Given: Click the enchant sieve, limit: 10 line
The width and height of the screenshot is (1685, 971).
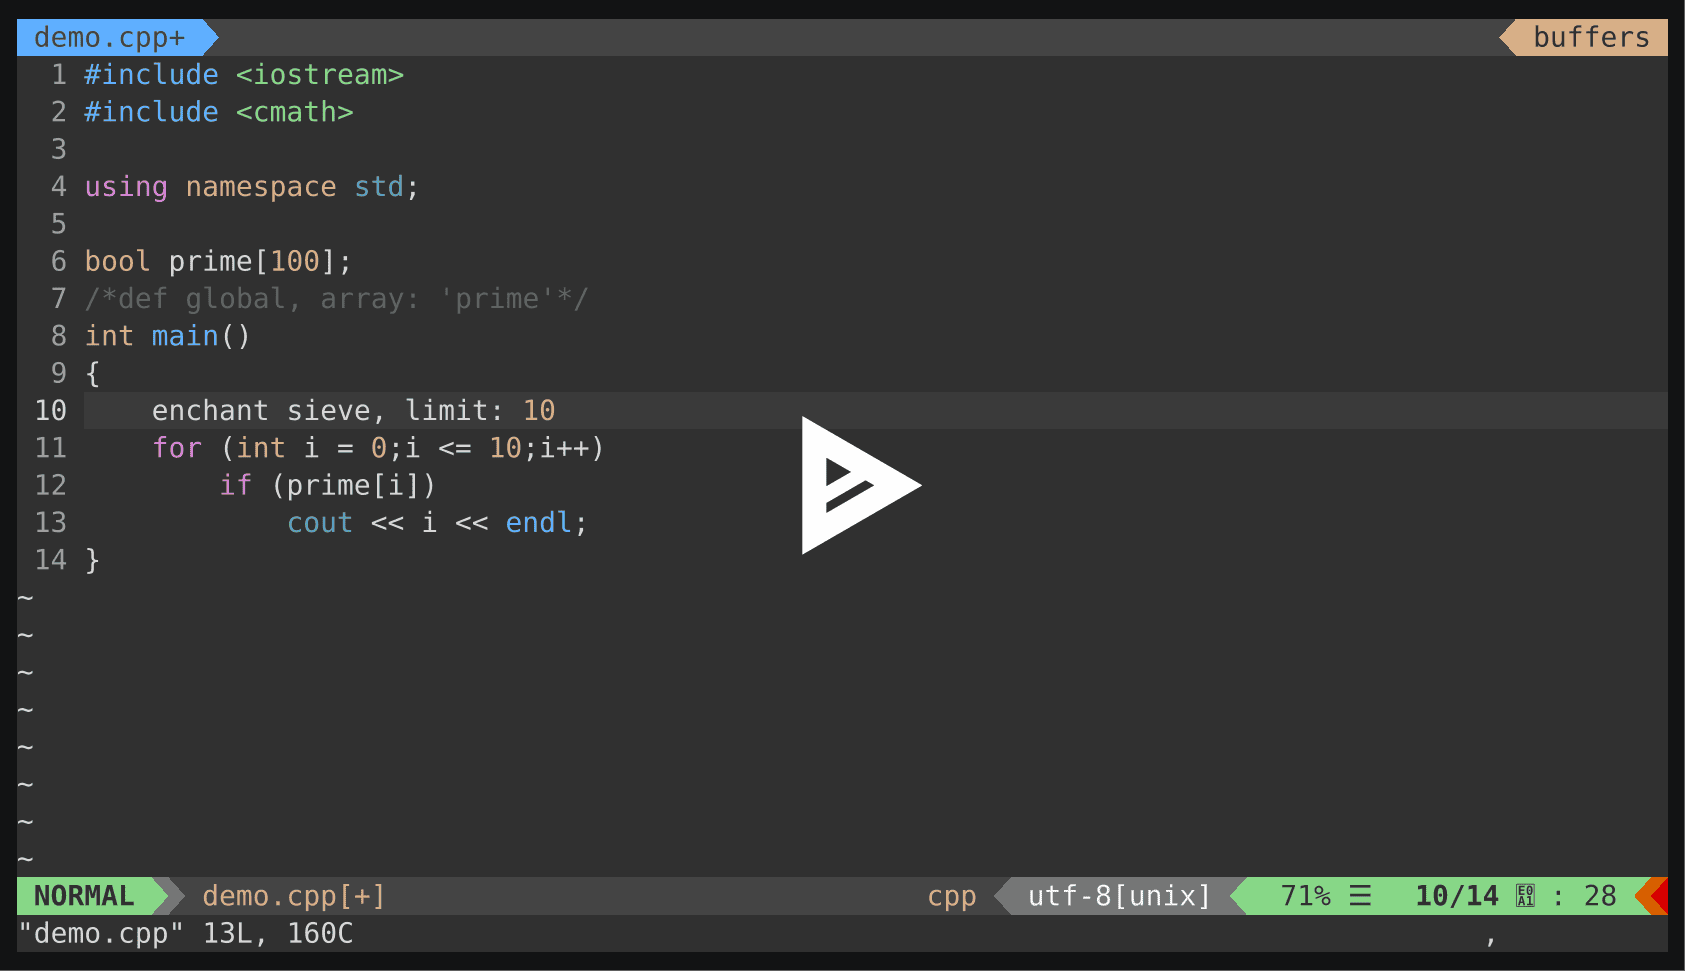Looking at the screenshot, I should pyautogui.click(x=353, y=411).
